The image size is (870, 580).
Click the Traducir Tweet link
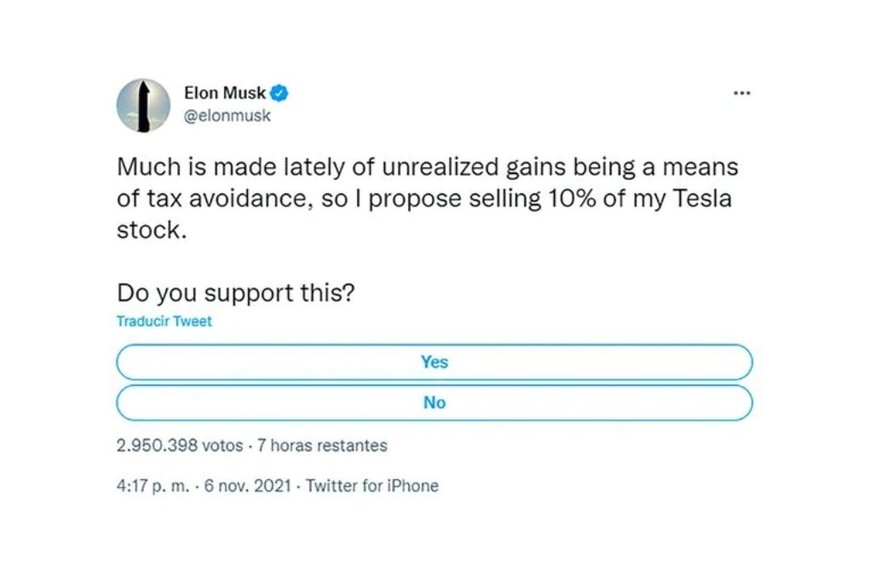(164, 322)
